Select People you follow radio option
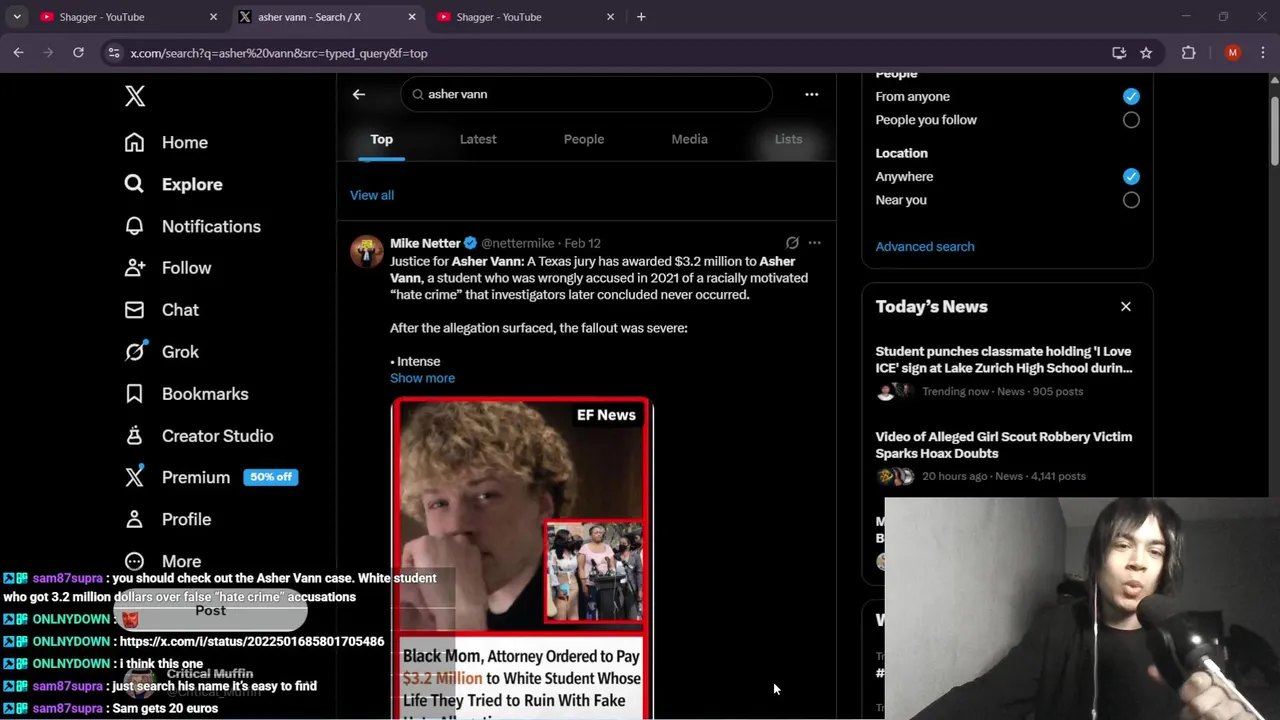Screen dimensions: 1280x720 click(x=1131, y=120)
